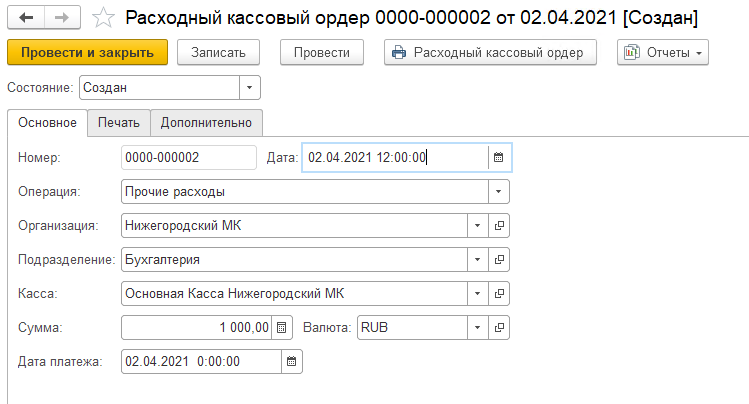The height and width of the screenshot is (404, 749).
Task: Switch to the Дополнительно tab
Action: point(205,122)
